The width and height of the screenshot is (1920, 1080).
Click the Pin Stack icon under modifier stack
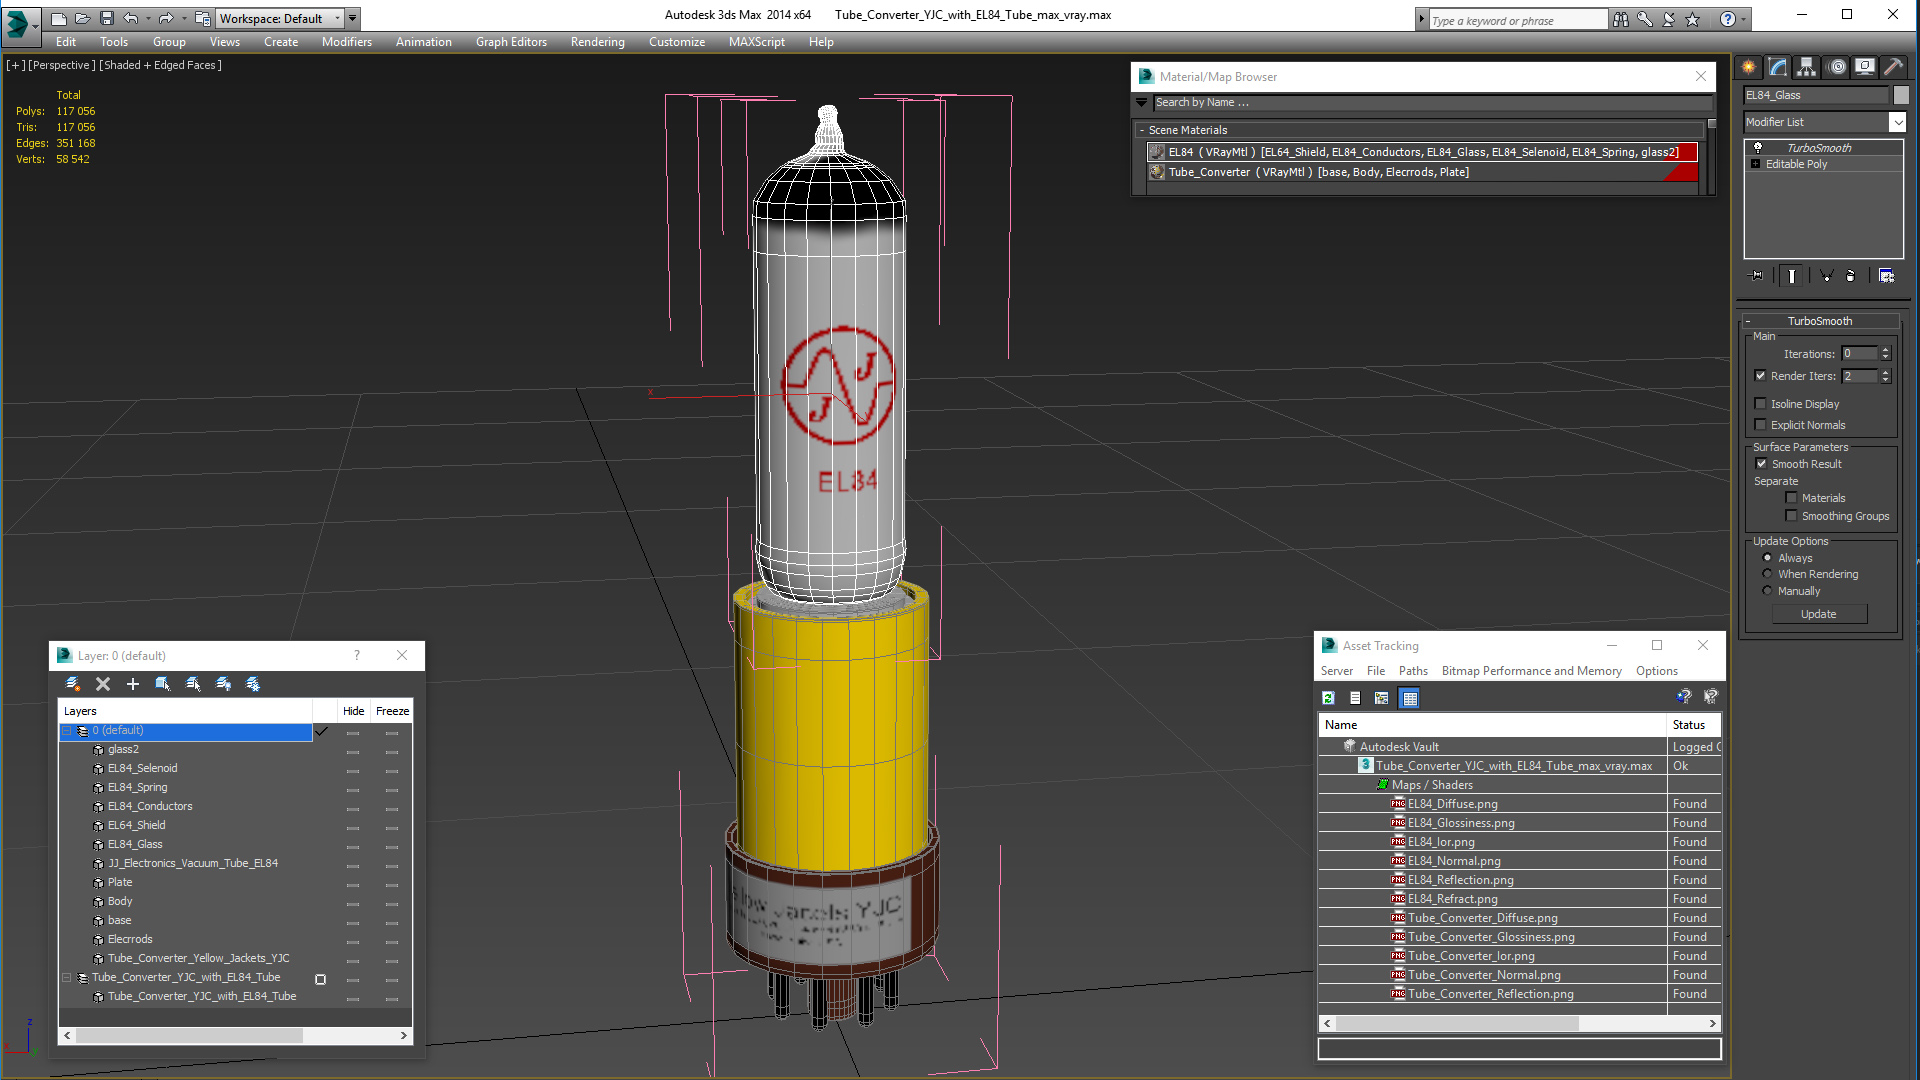click(x=1756, y=276)
